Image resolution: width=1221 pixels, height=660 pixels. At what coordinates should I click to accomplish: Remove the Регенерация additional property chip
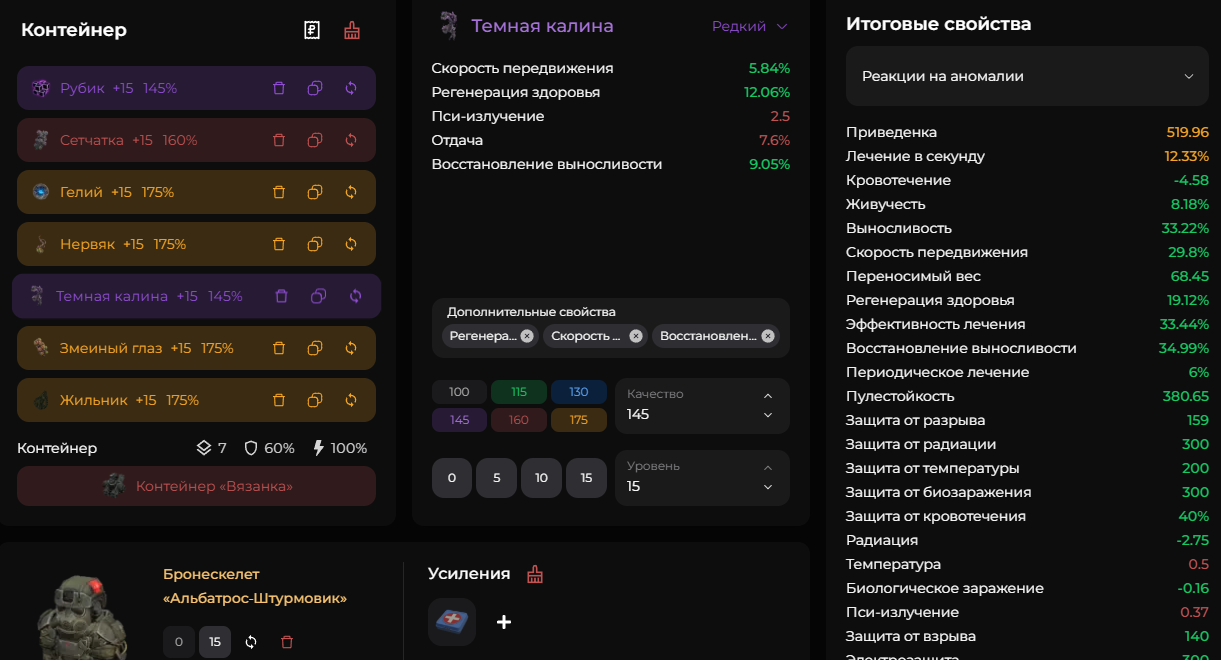click(x=527, y=336)
